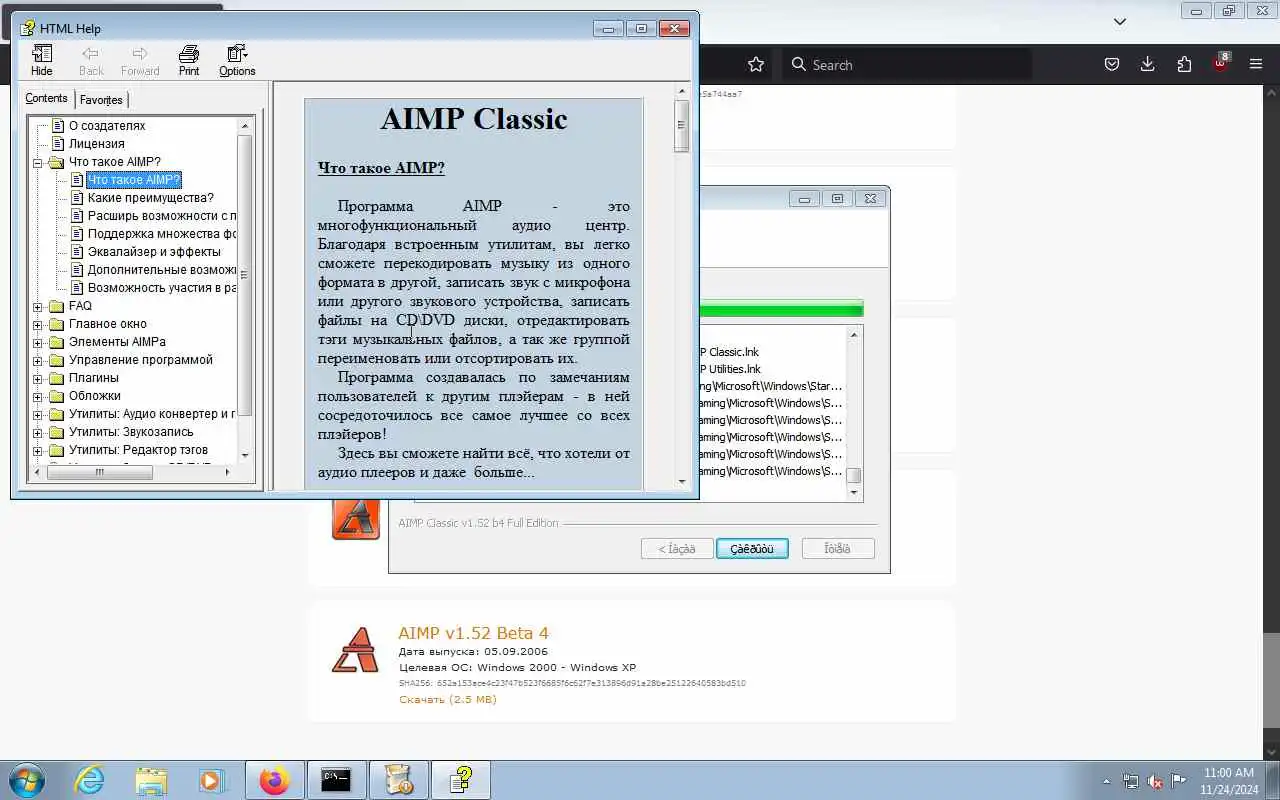Expand the 'Плагины' node
The width and height of the screenshot is (1280, 800).
[x=38, y=378]
